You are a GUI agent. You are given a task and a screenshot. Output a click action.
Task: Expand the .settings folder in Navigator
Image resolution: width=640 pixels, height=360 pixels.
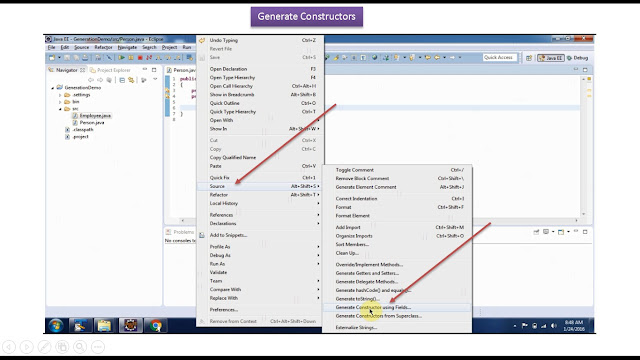[x=60, y=95]
